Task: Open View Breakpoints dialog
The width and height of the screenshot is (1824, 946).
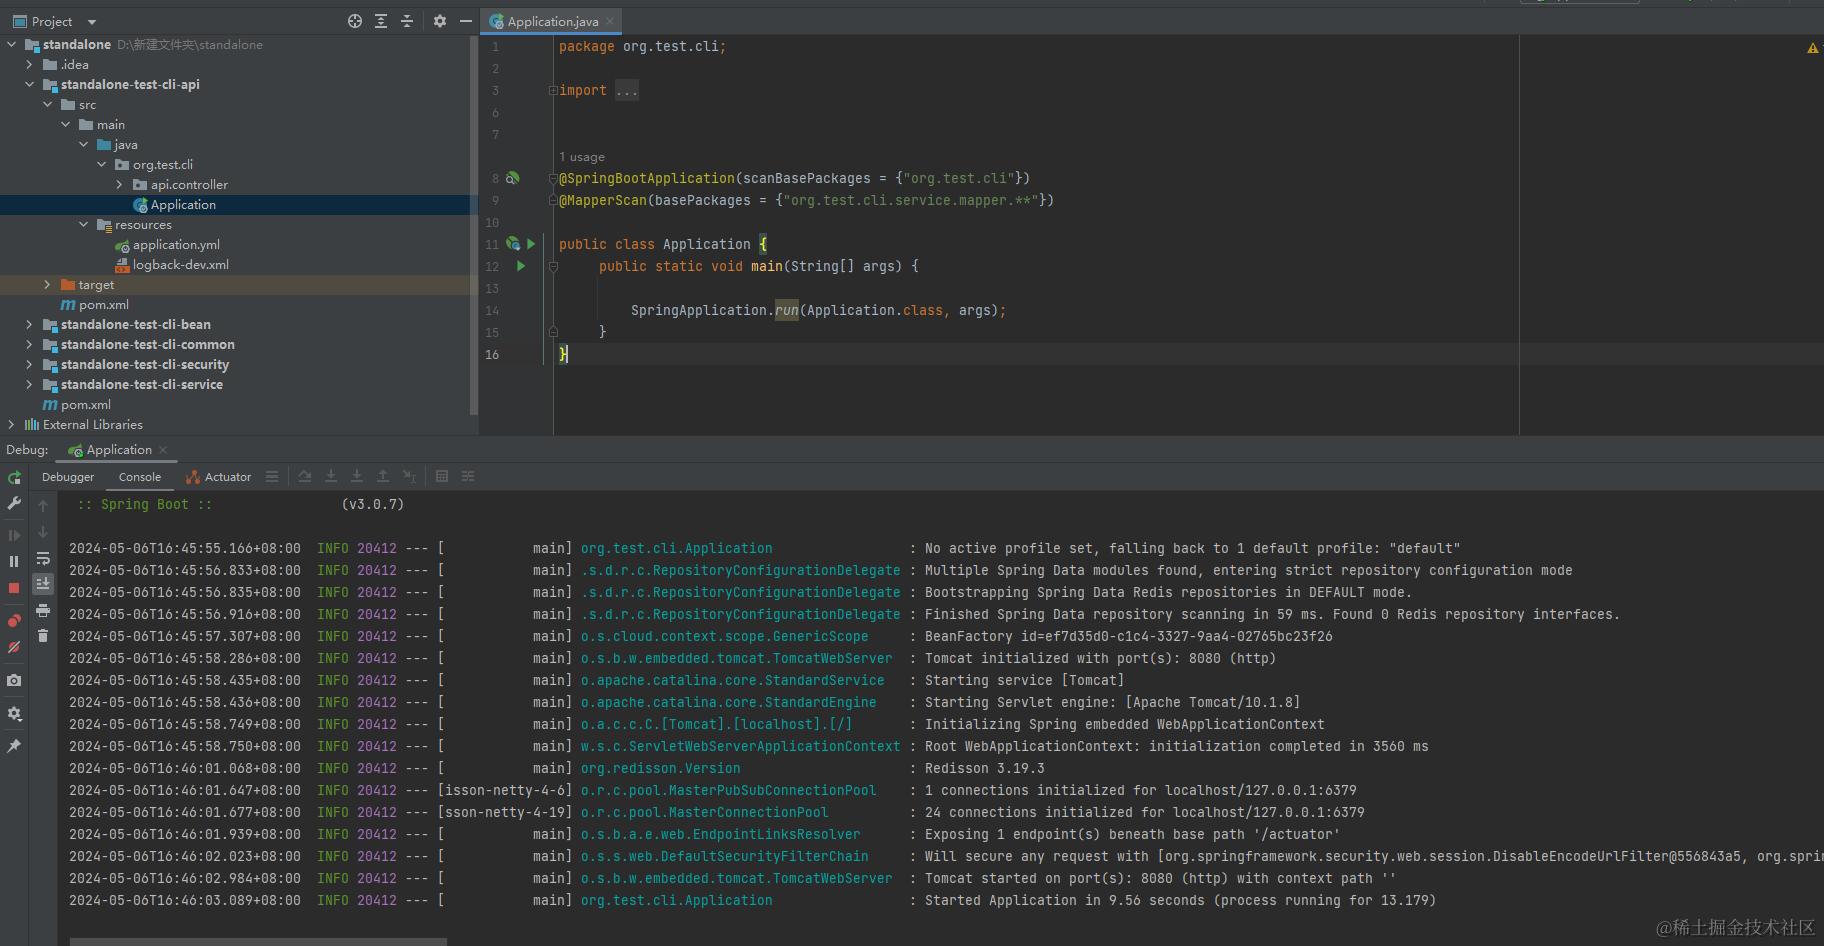Action: click(x=14, y=621)
